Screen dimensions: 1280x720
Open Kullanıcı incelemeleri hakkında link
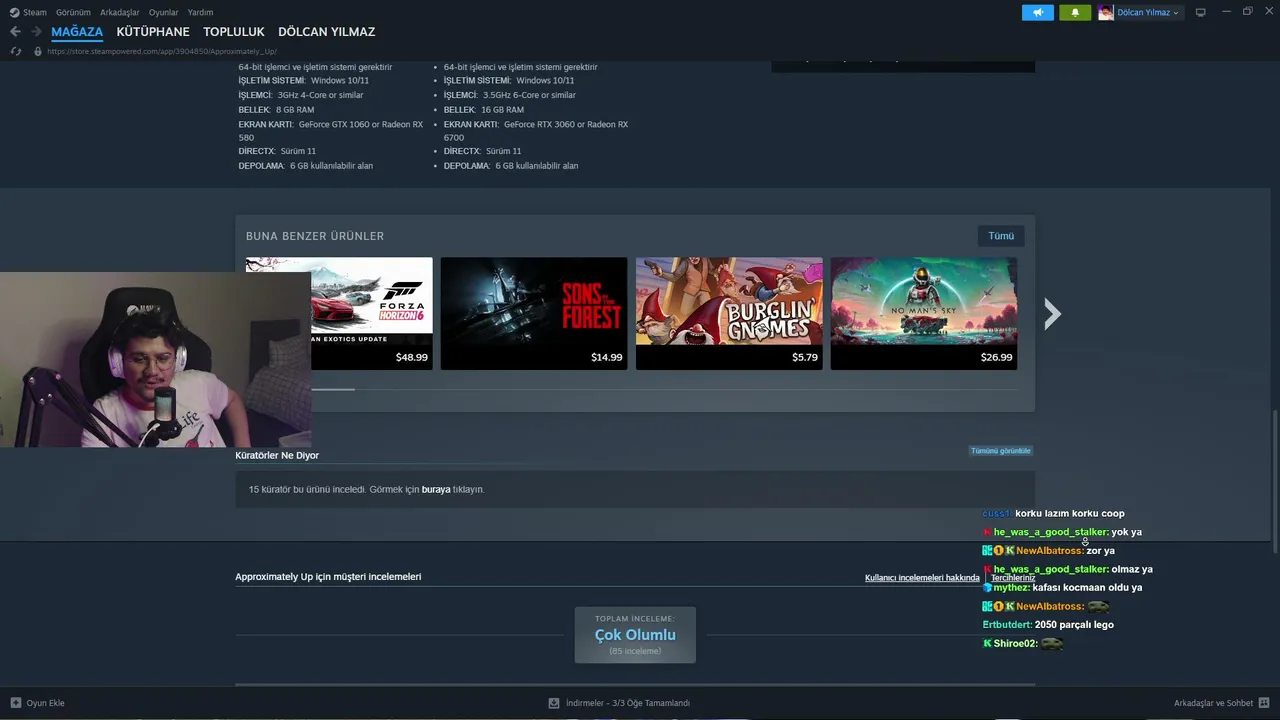pos(922,578)
